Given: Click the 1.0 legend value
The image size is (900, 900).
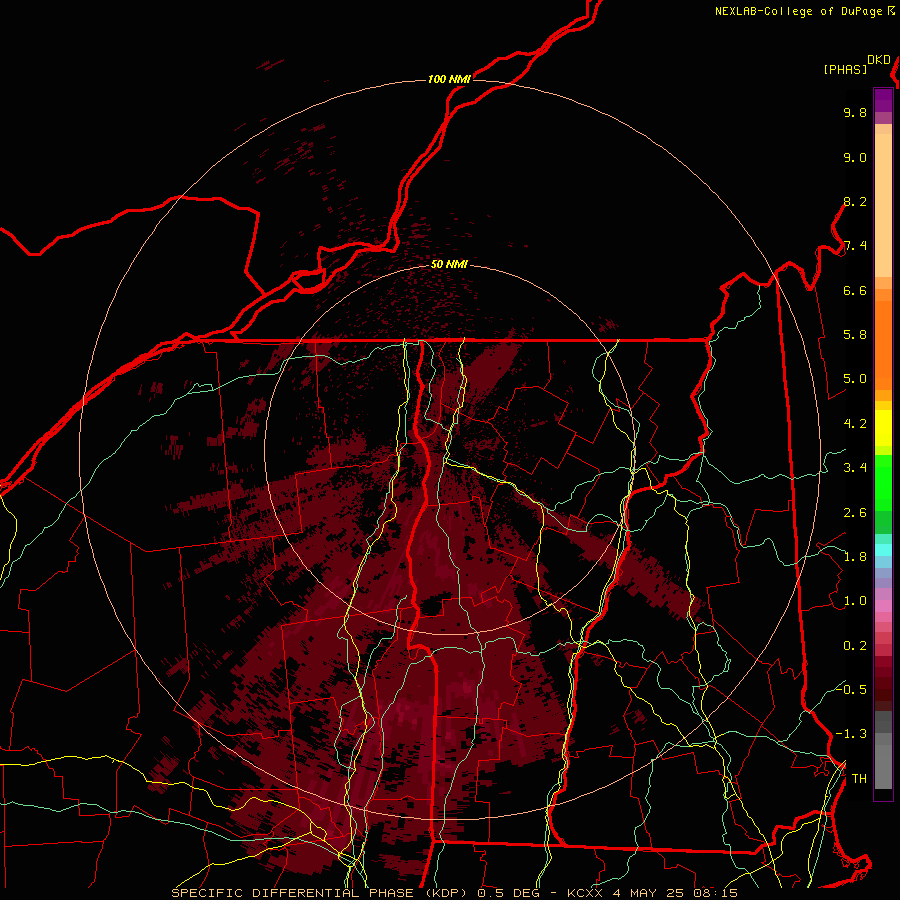Looking at the screenshot, I should 855,601.
